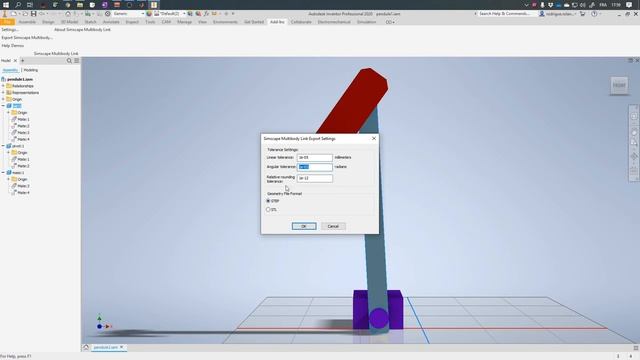The width and height of the screenshot is (640, 360).
Task: Click the Relative rounding tolerance field
Action: coord(315,178)
